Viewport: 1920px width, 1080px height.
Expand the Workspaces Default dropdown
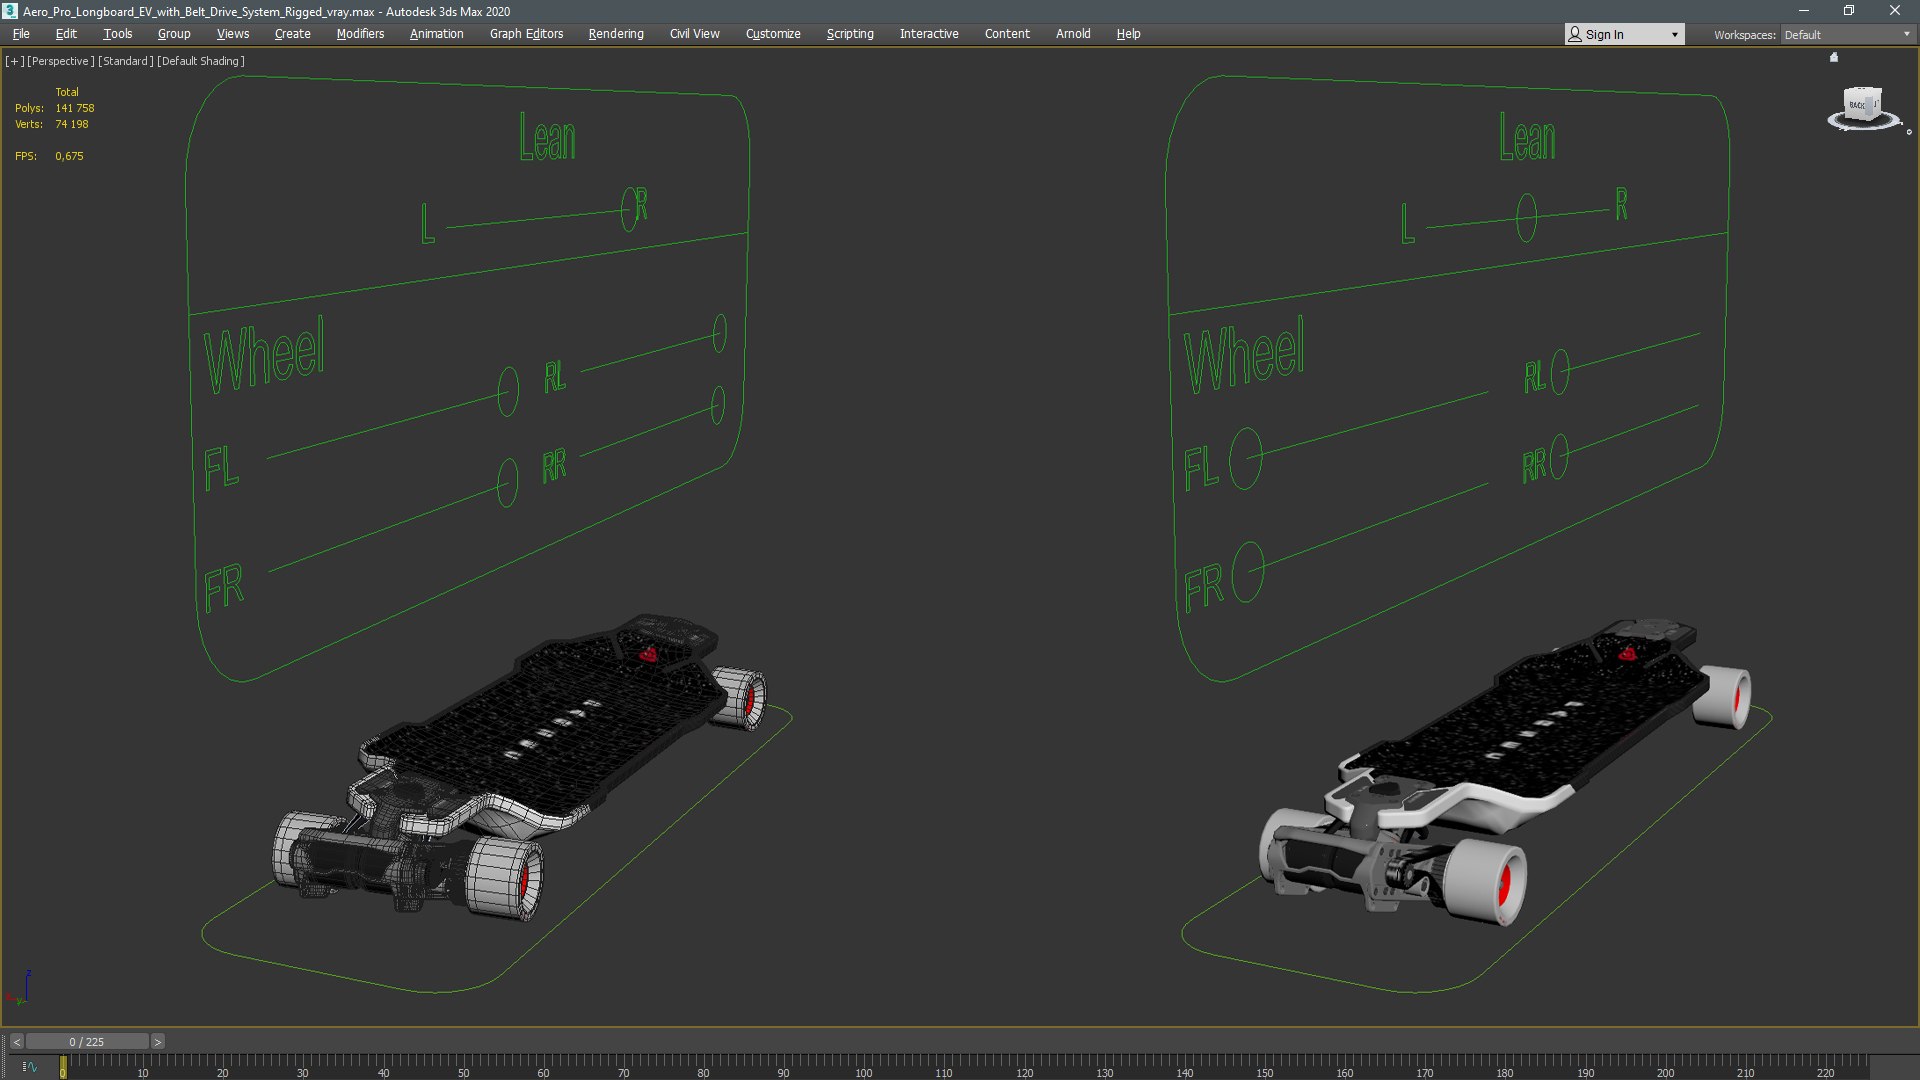pos(1906,34)
